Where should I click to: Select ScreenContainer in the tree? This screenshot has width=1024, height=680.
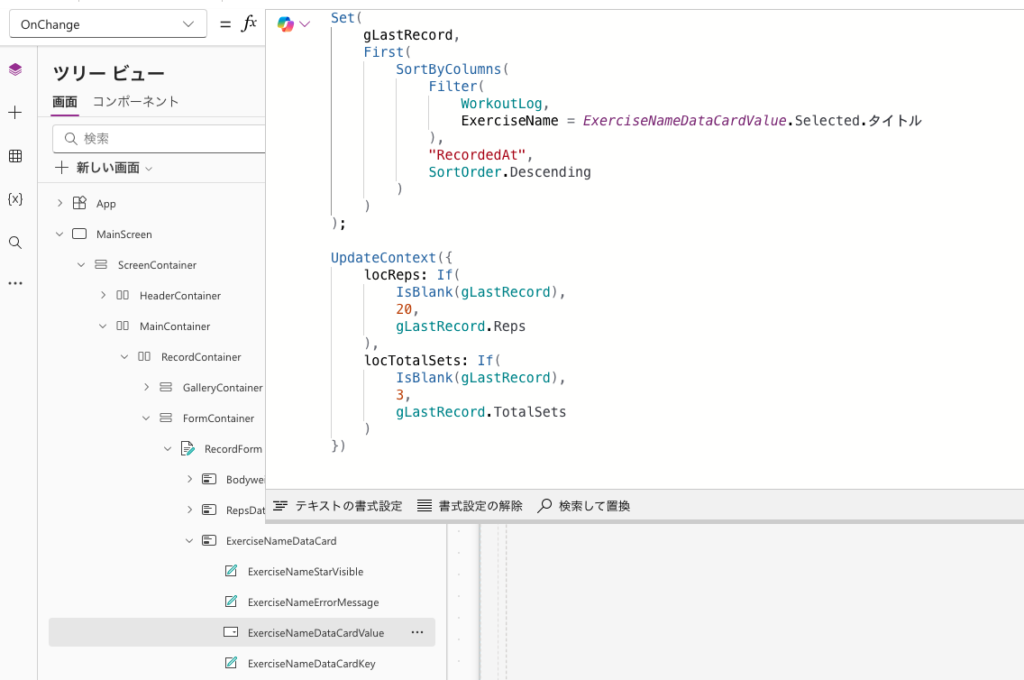point(157,265)
